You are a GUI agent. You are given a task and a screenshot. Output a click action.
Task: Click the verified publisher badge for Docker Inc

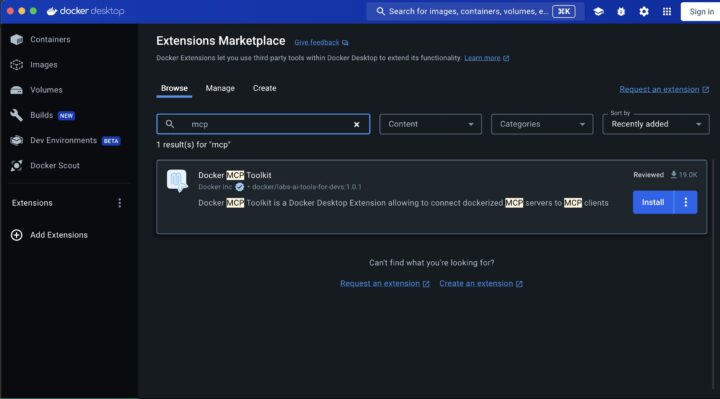coord(239,187)
